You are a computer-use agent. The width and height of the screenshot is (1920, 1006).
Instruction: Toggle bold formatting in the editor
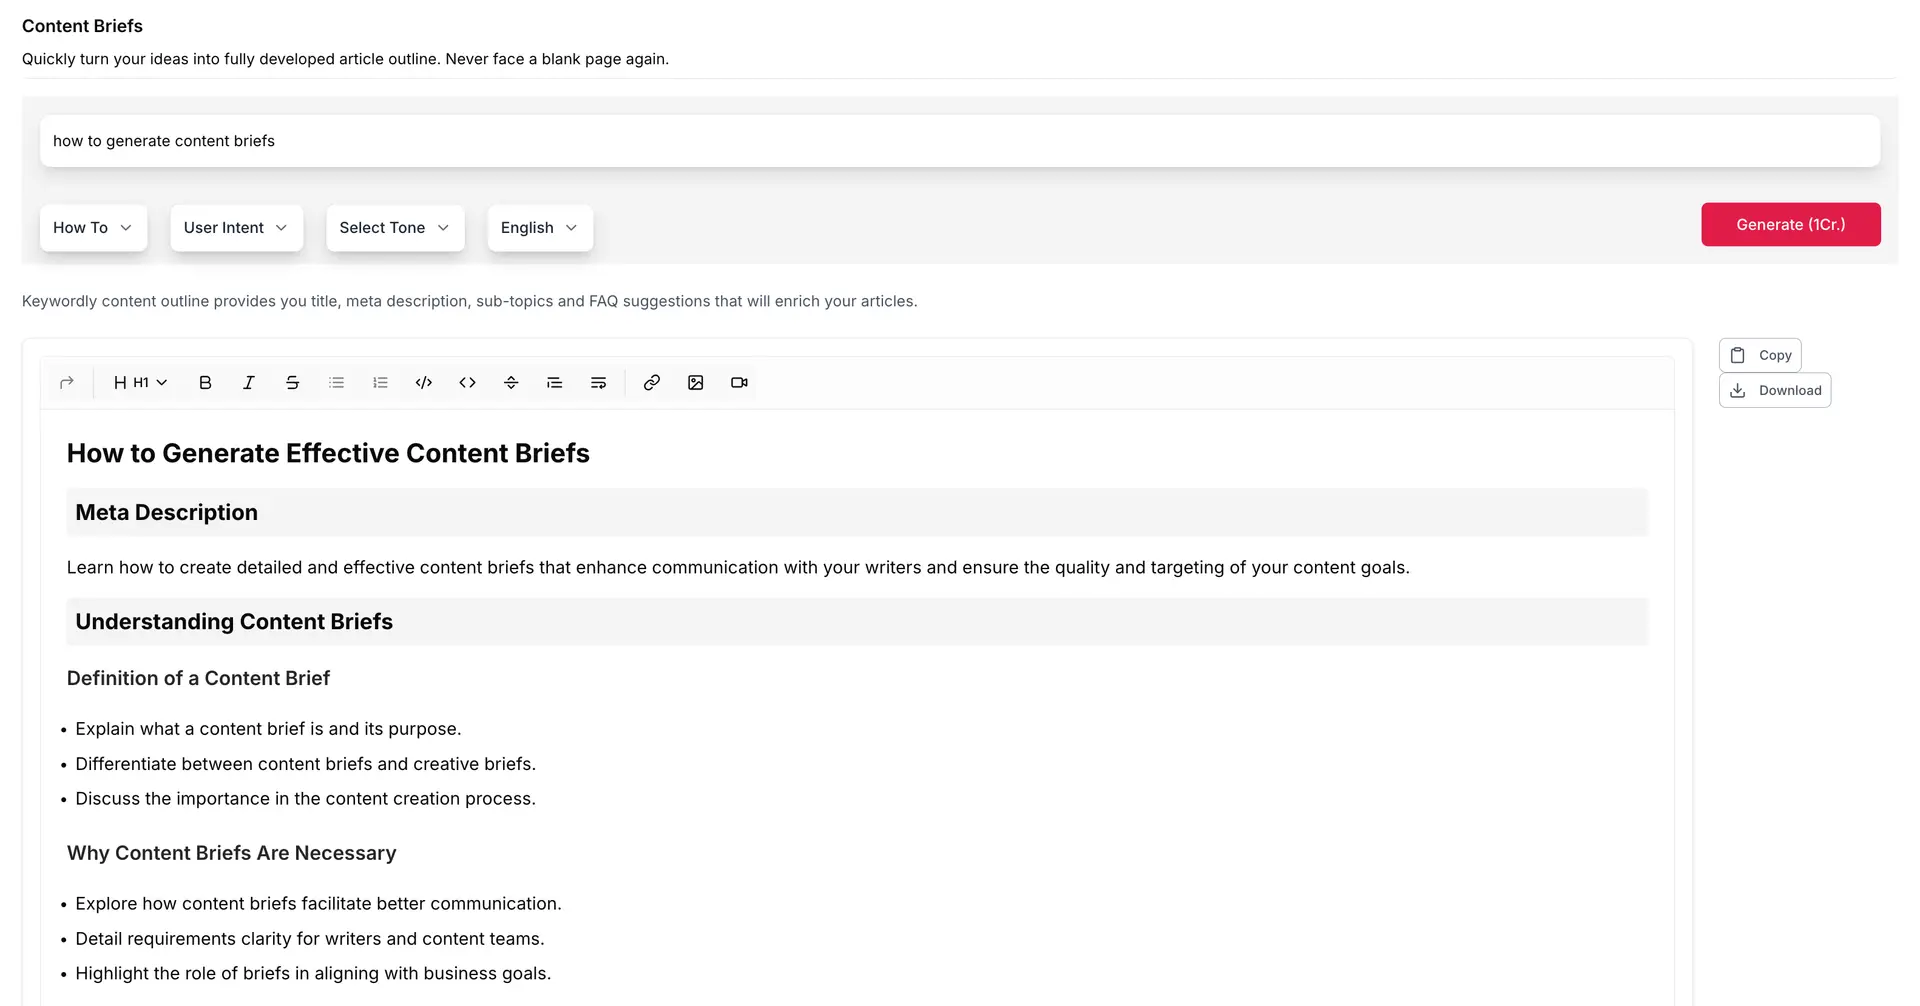(205, 383)
